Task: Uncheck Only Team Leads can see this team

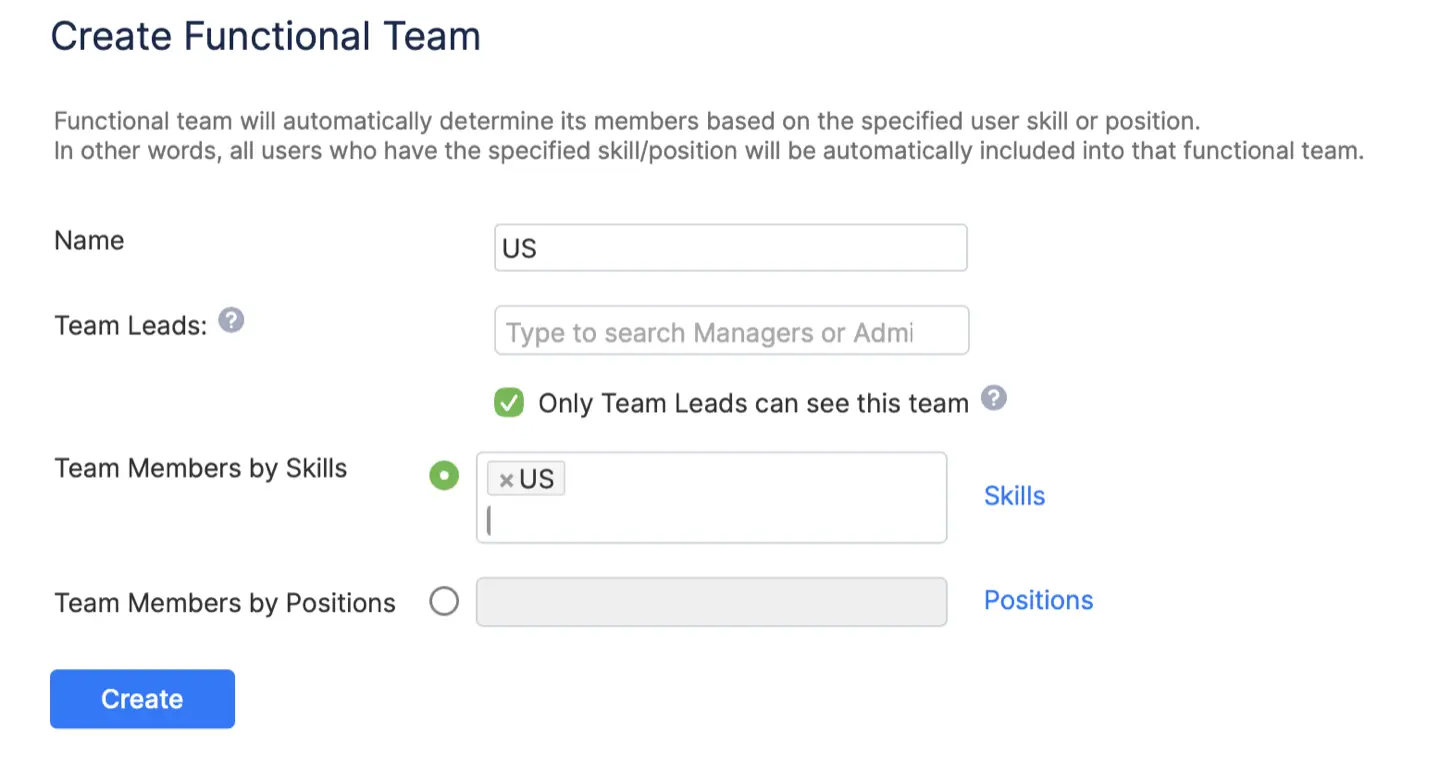Action: tap(509, 402)
